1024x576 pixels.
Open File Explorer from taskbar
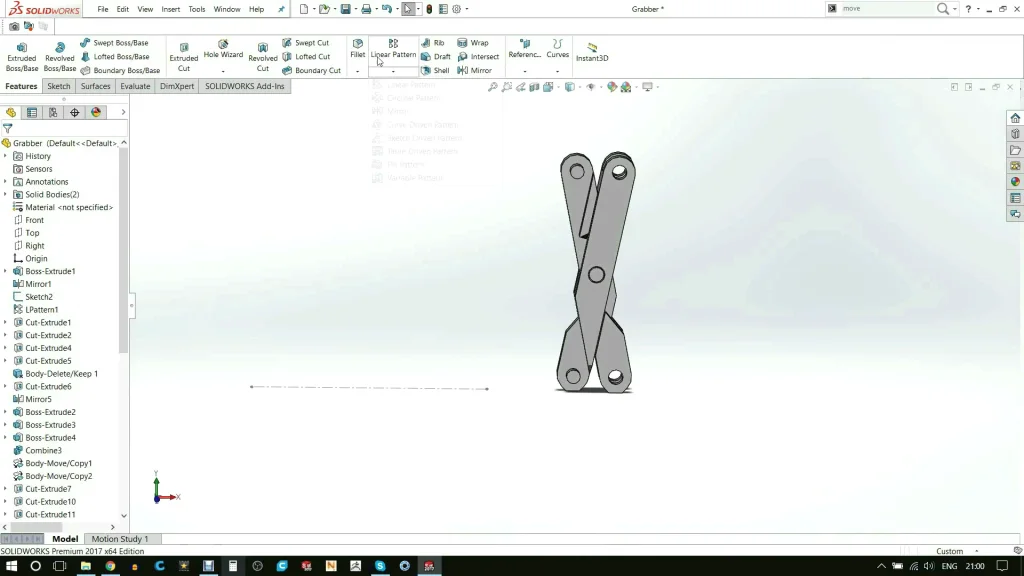(85, 566)
